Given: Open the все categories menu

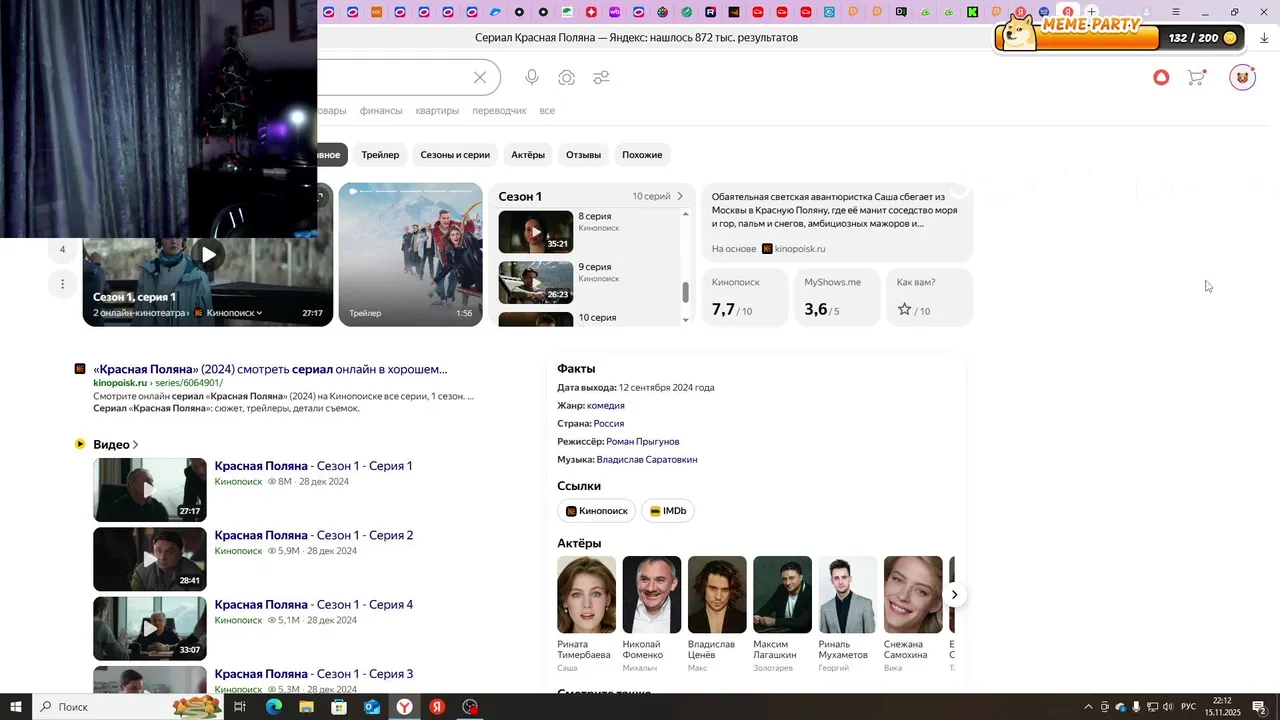Looking at the screenshot, I should 547,111.
